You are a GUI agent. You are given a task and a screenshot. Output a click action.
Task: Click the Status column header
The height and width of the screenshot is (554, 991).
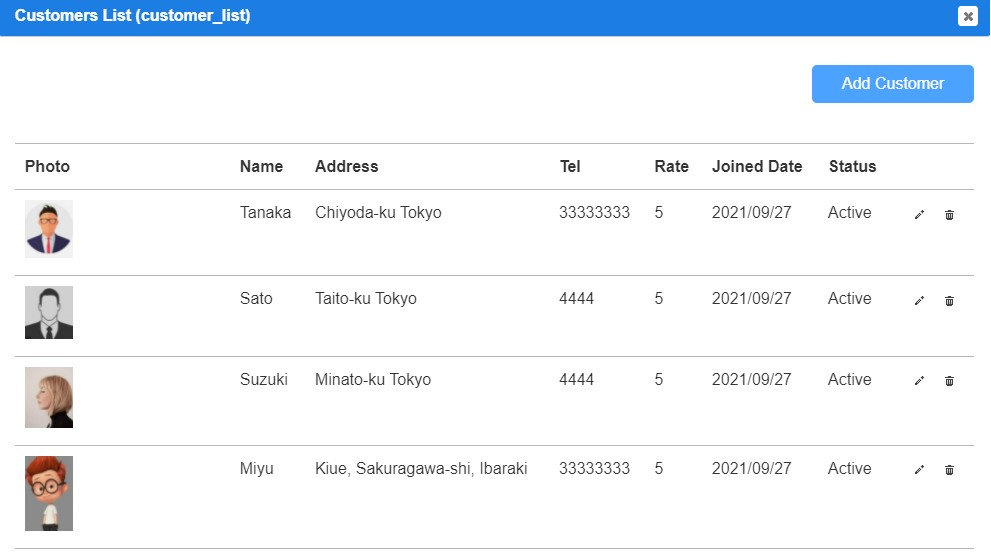click(853, 166)
